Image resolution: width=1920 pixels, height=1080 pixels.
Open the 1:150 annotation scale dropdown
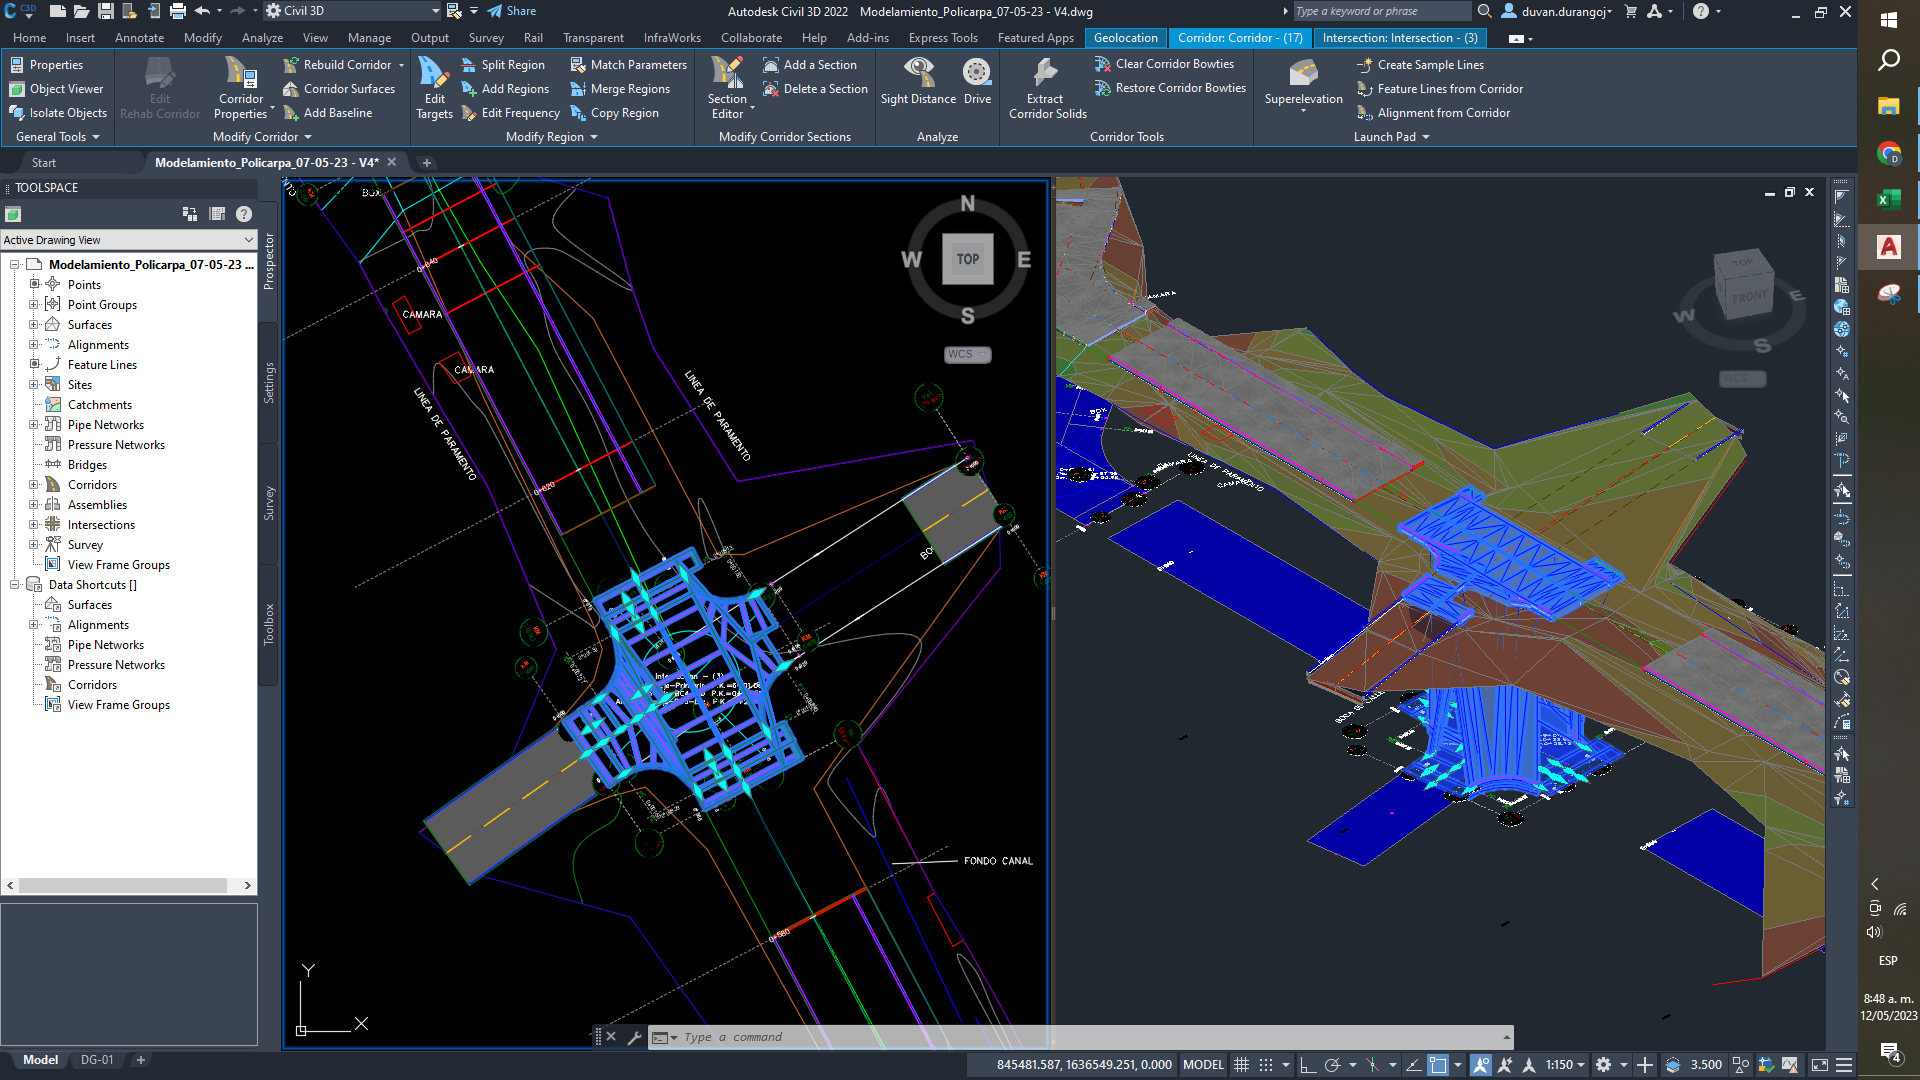click(1579, 1064)
